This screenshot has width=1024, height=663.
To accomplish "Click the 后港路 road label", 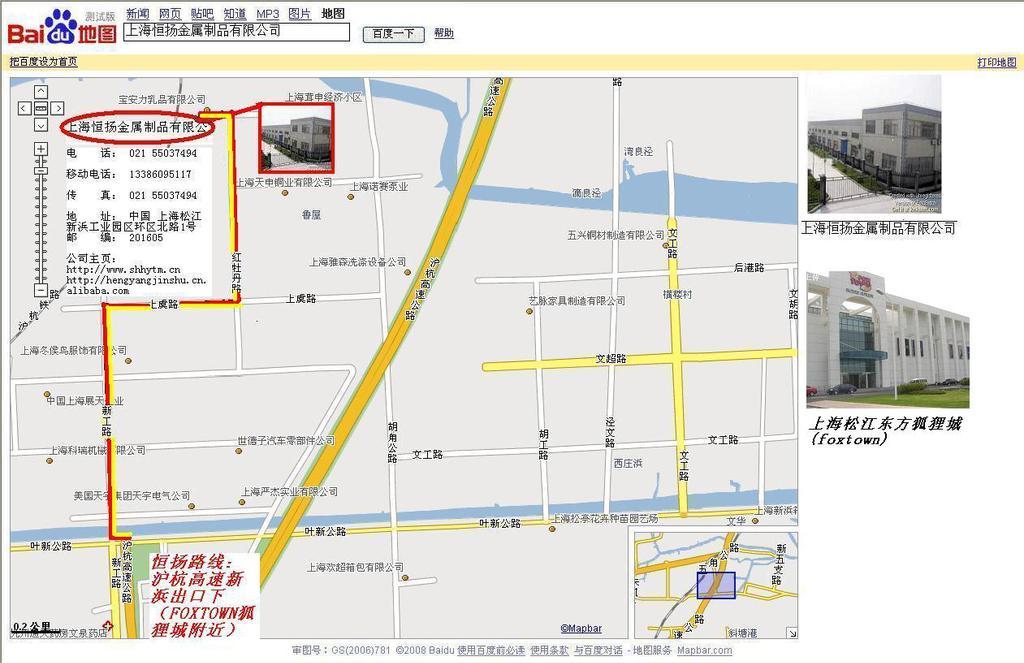I will 749,268.
